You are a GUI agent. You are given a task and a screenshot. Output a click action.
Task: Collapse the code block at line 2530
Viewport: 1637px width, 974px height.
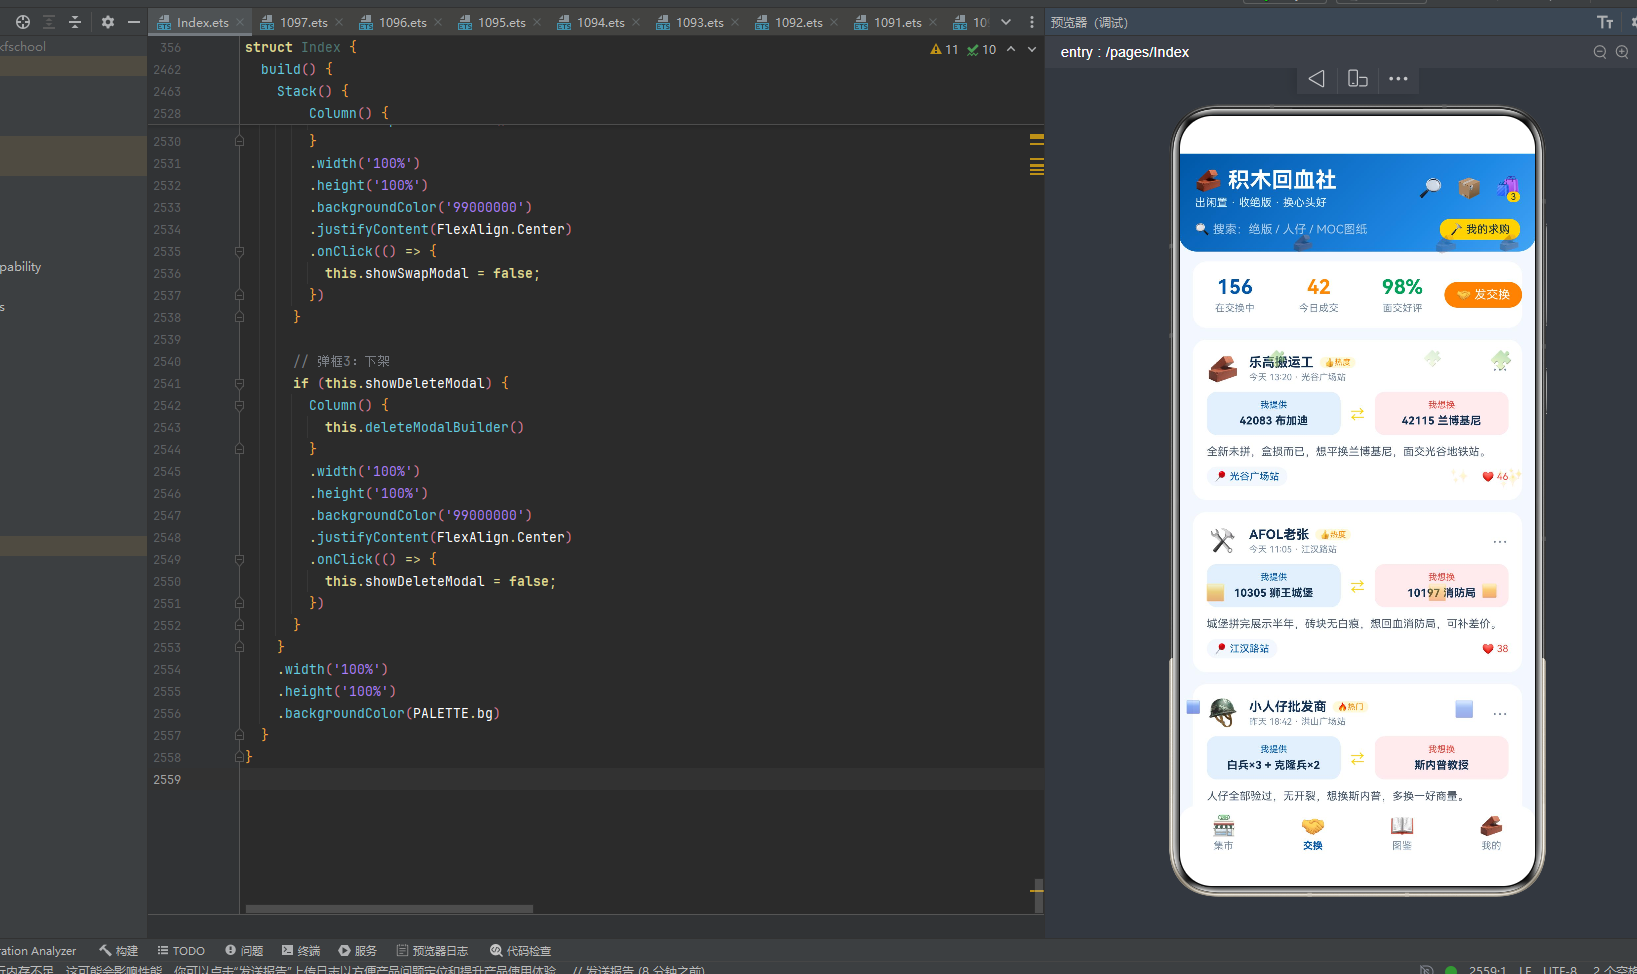[x=239, y=141]
